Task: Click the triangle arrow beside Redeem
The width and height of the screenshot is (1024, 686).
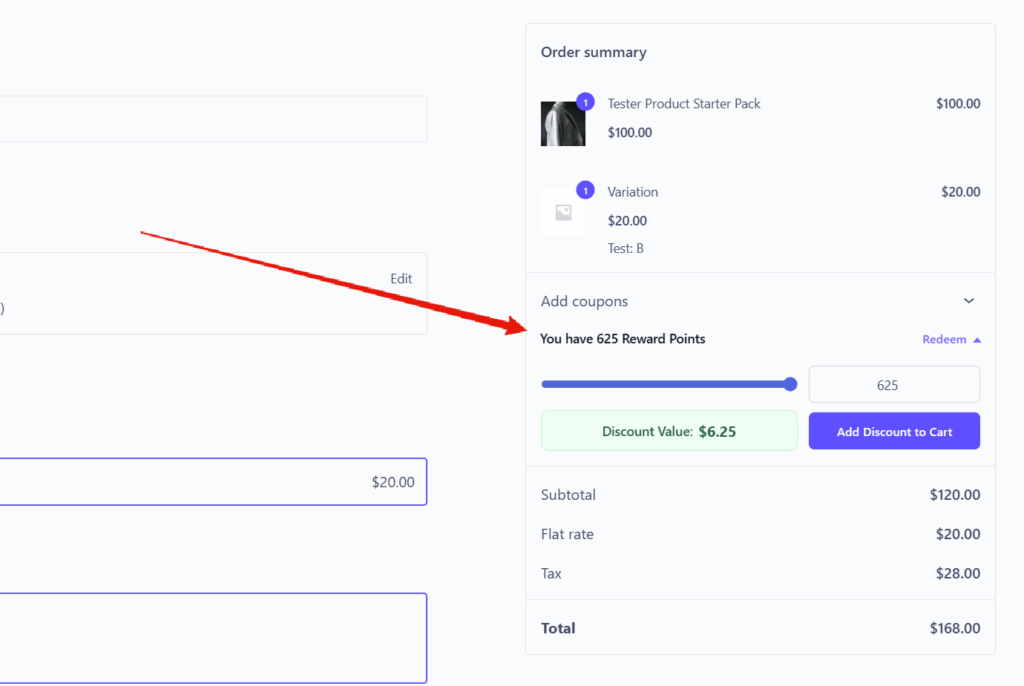Action: pos(977,340)
